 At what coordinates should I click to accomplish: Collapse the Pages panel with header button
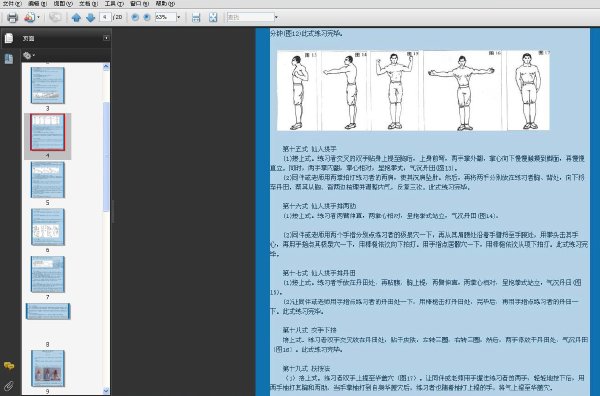tap(106, 38)
